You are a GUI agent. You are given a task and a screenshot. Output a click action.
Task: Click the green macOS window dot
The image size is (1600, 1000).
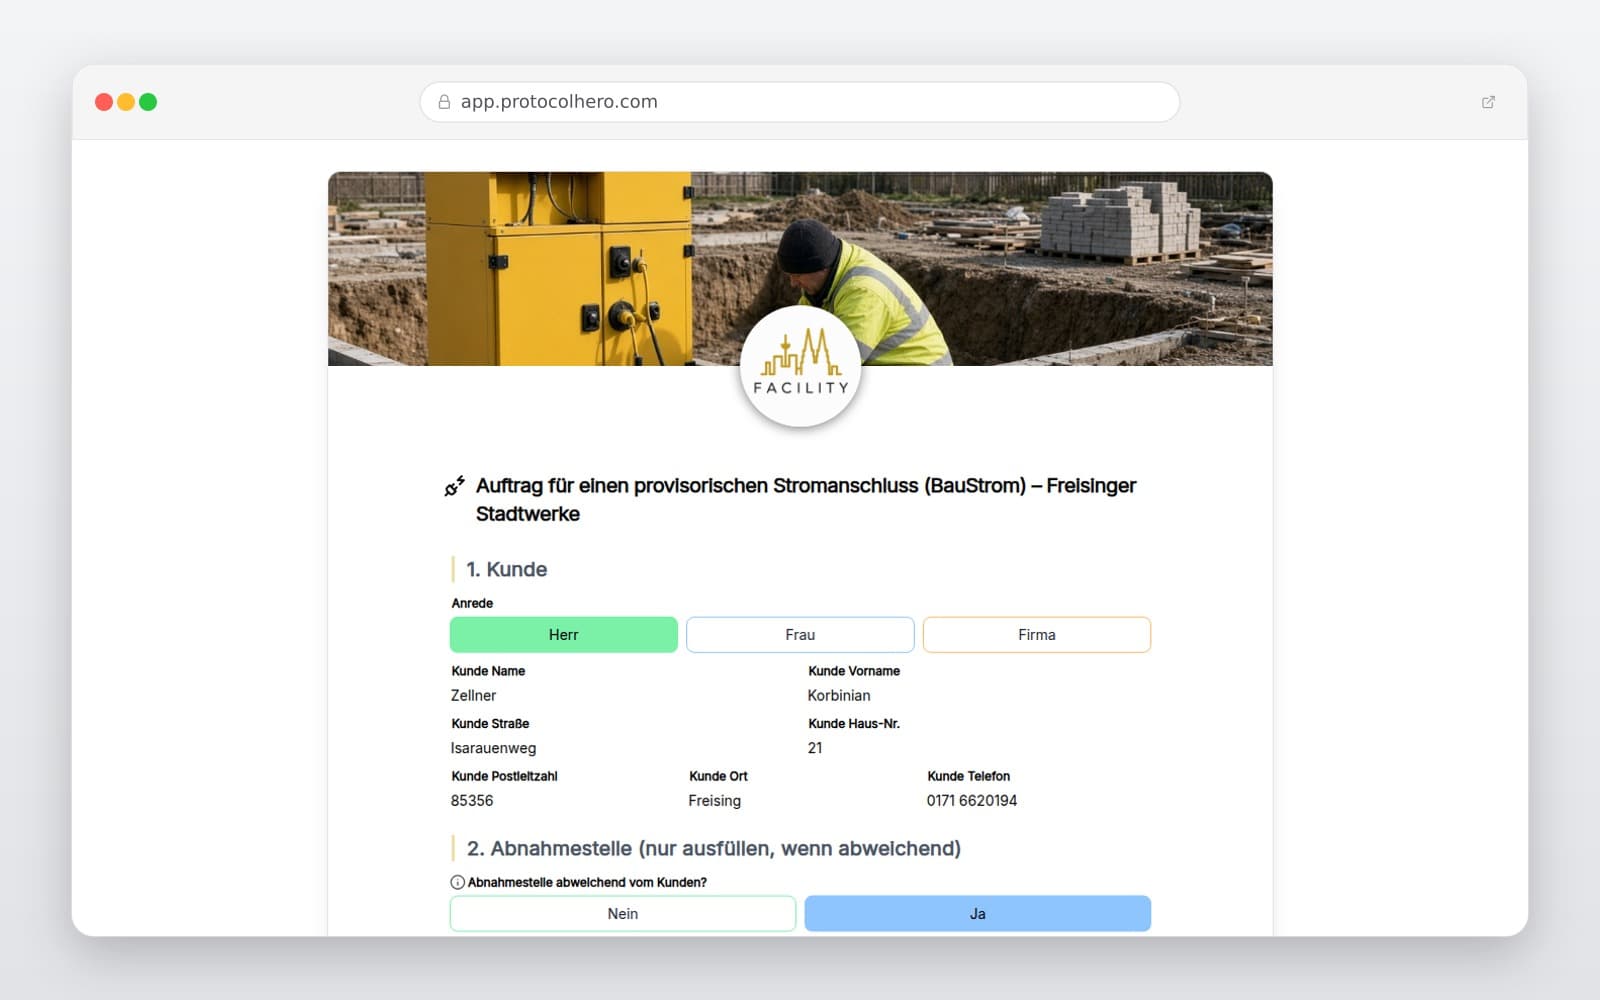(x=148, y=102)
